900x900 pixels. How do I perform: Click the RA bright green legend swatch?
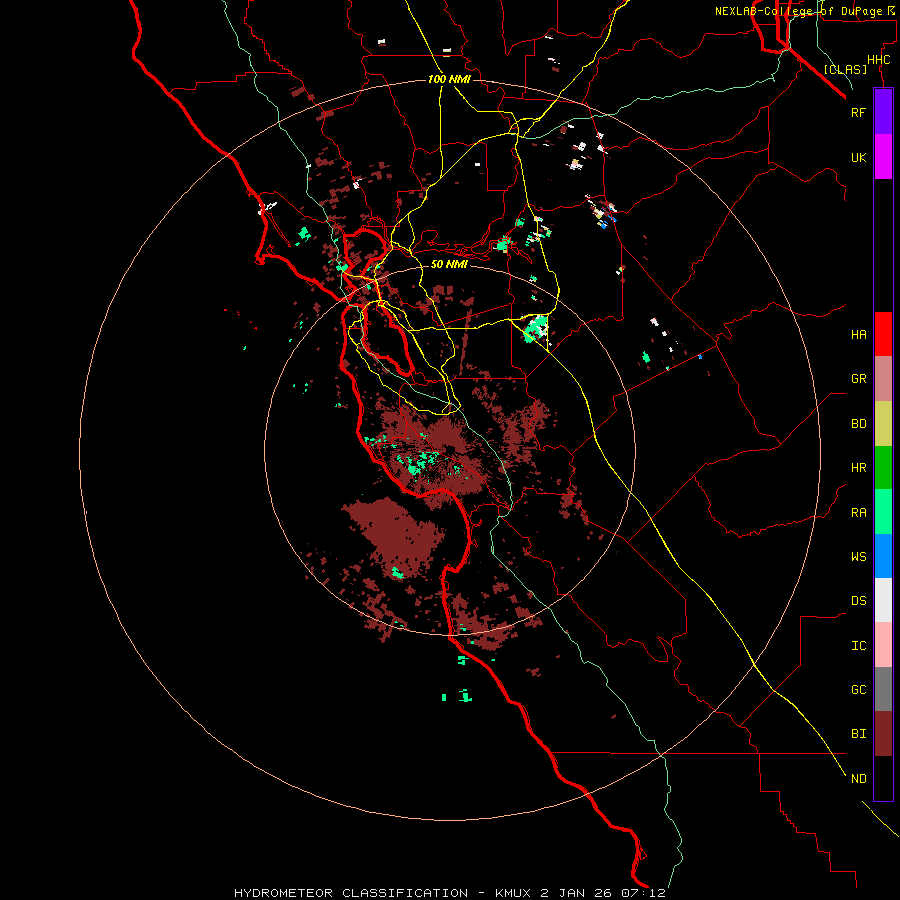(x=883, y=512)
